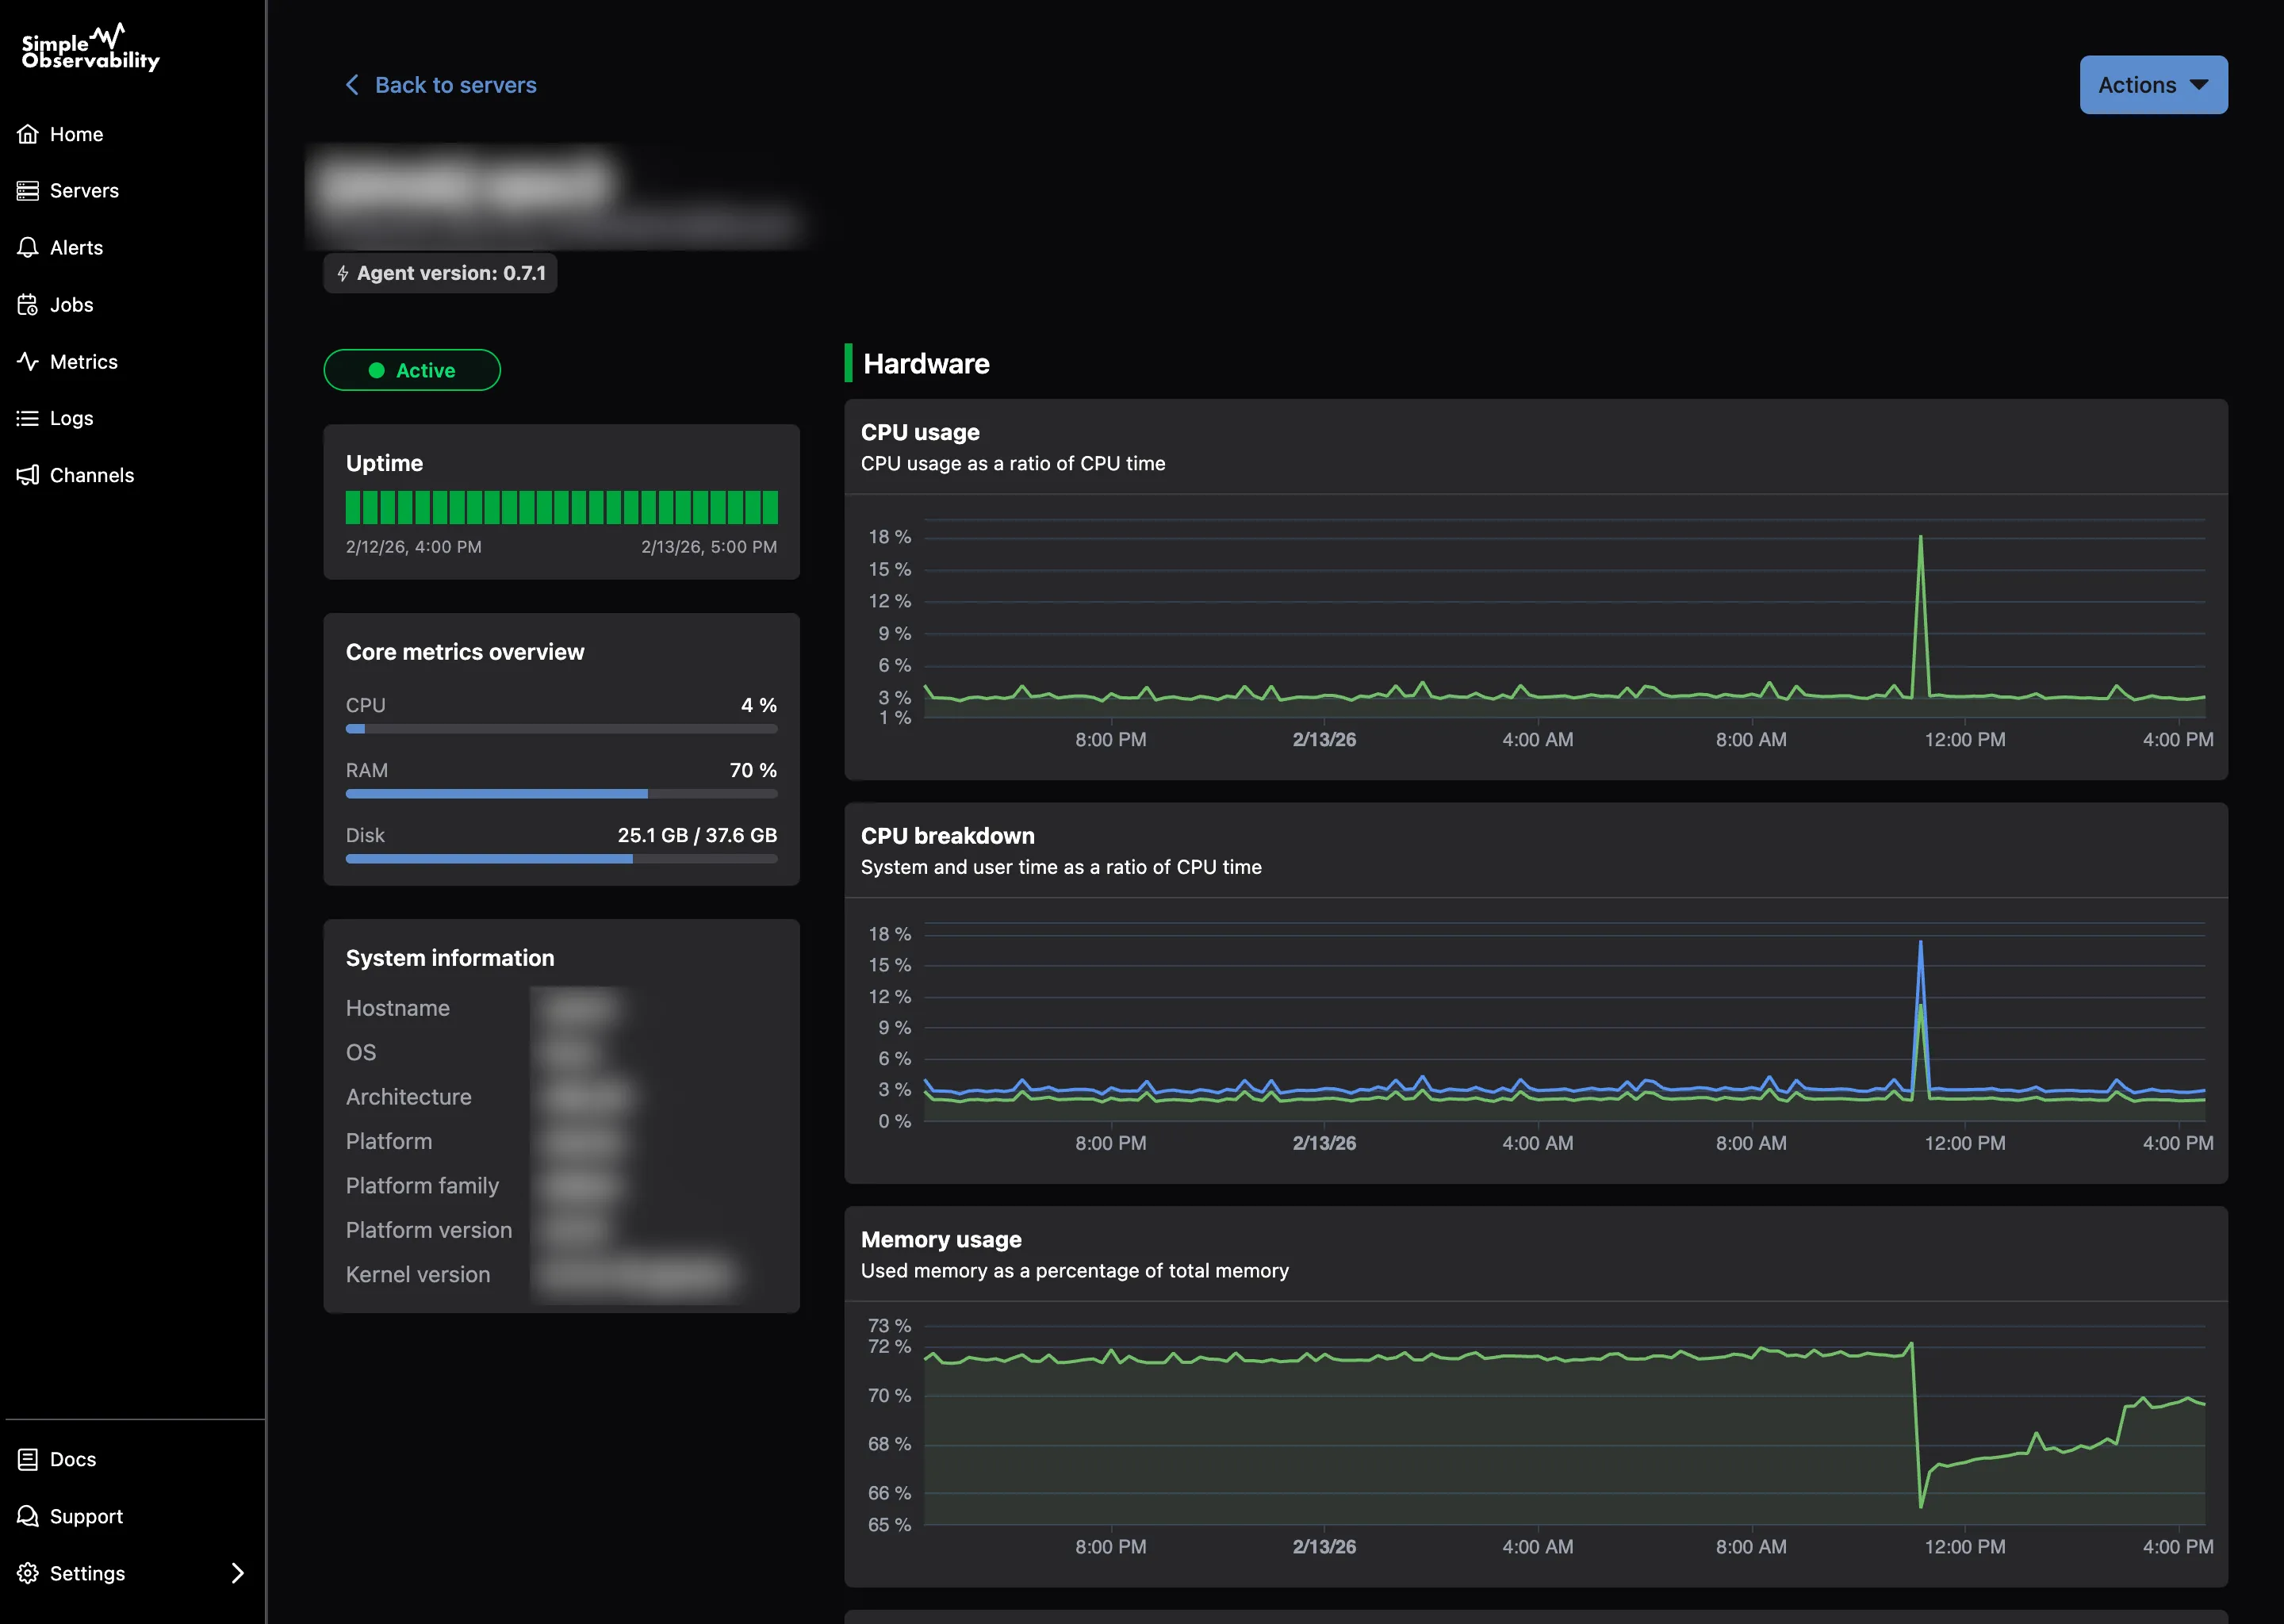Open the Support icon near the bottom

28,1515
